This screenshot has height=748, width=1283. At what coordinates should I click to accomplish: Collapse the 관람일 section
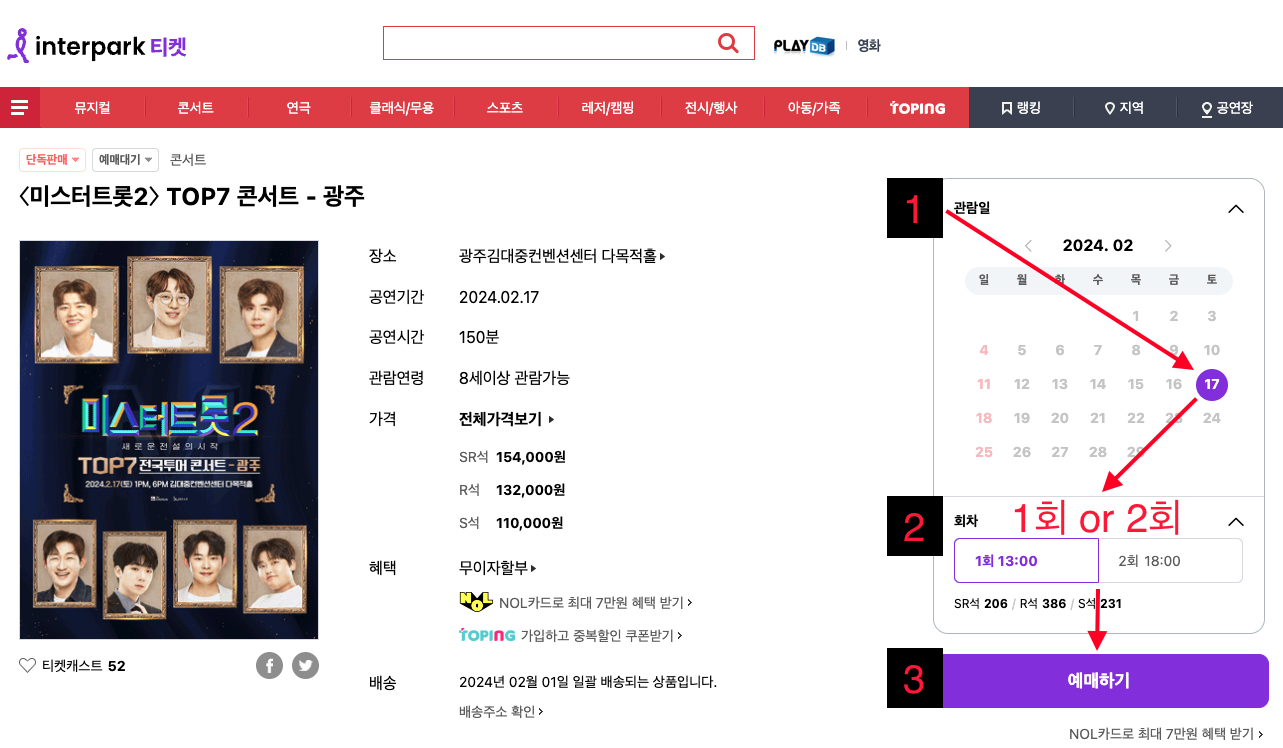coord(1236,209)
